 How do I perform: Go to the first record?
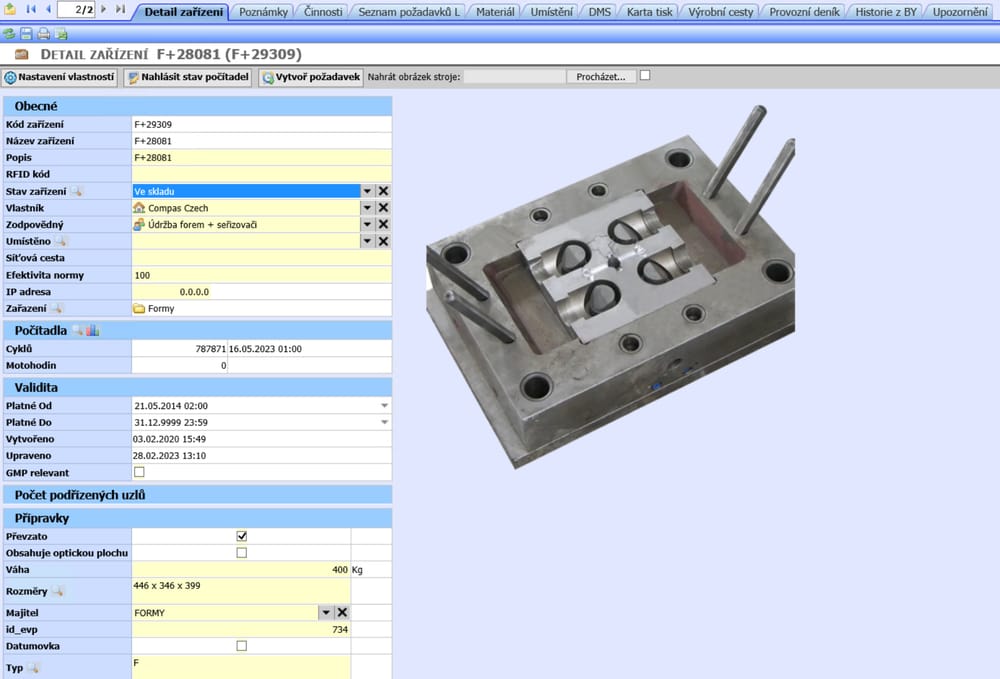click(30, 9)
